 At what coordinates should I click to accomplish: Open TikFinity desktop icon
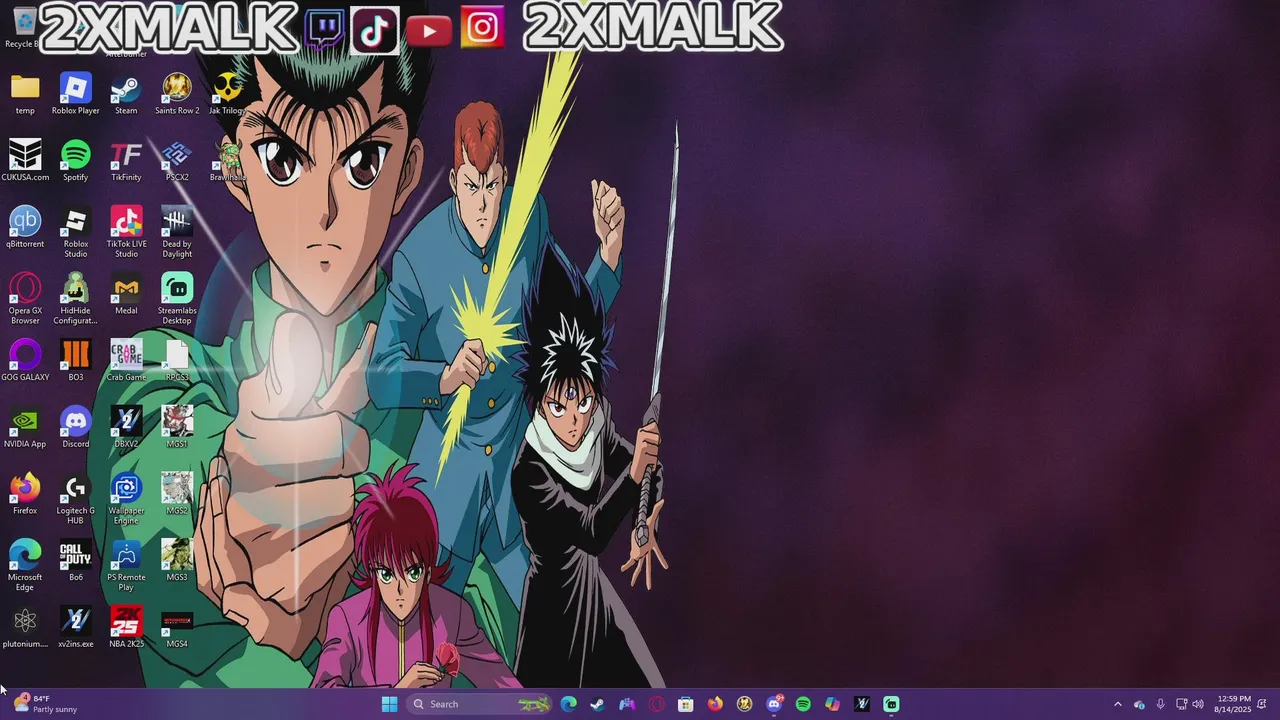126,161
